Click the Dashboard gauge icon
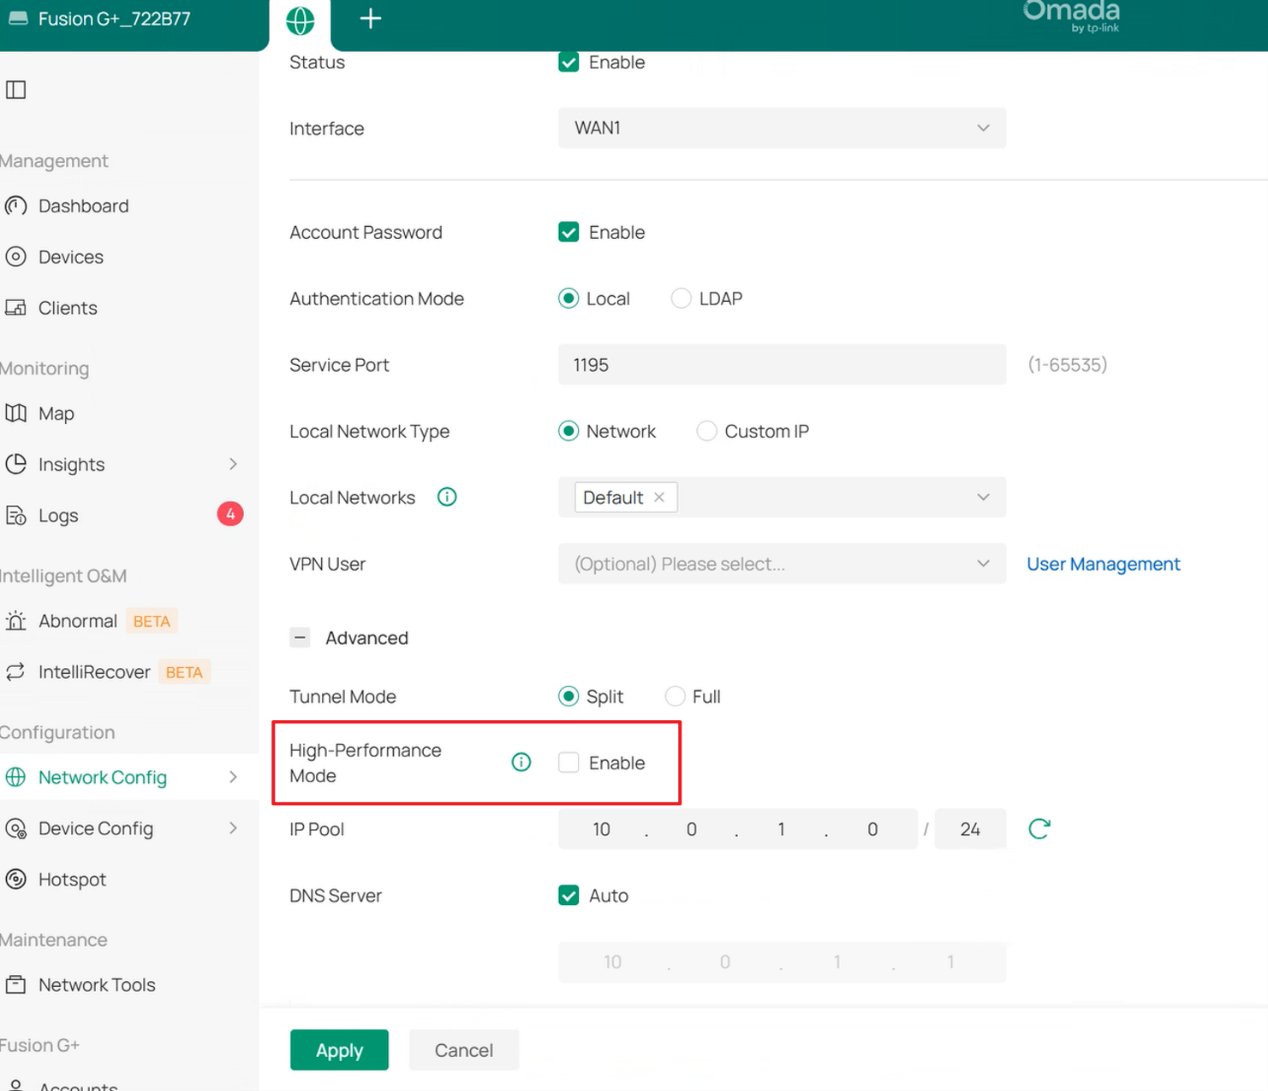The image size is (1268, 1091). pos(16,206)
